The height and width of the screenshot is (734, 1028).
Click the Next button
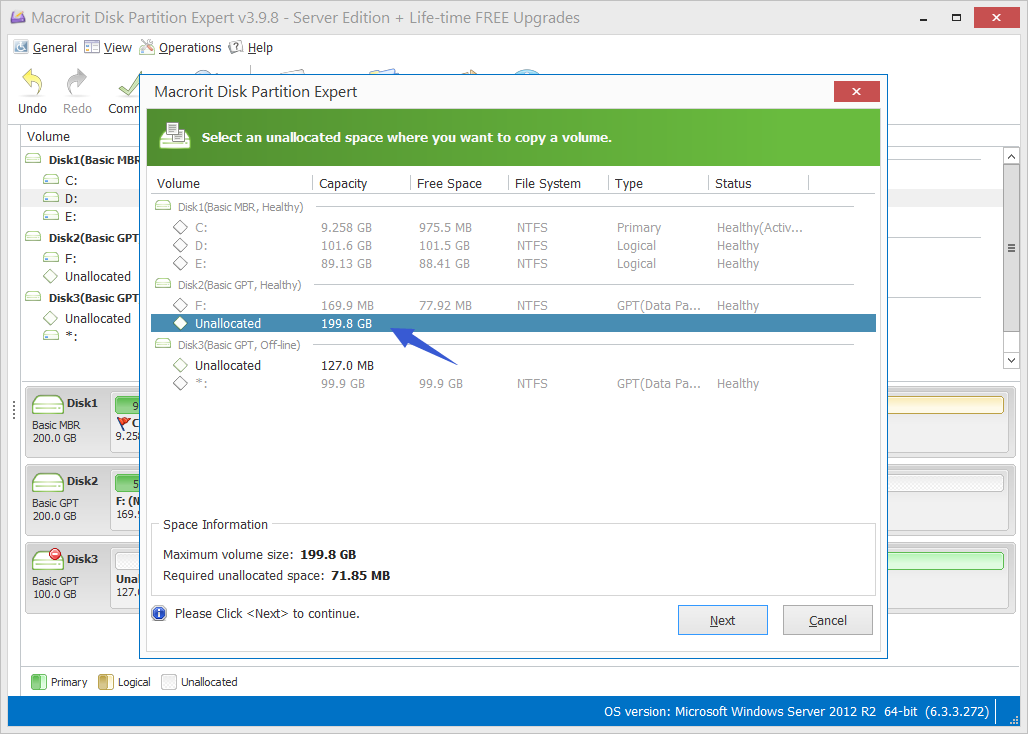click(x=722, y=620)
